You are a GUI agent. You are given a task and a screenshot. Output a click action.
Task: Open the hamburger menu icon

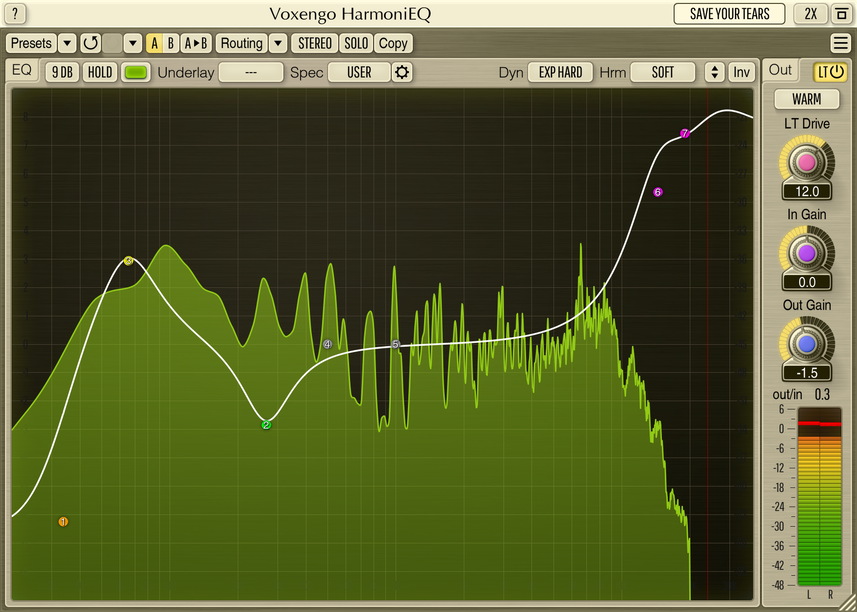[840, 44]
